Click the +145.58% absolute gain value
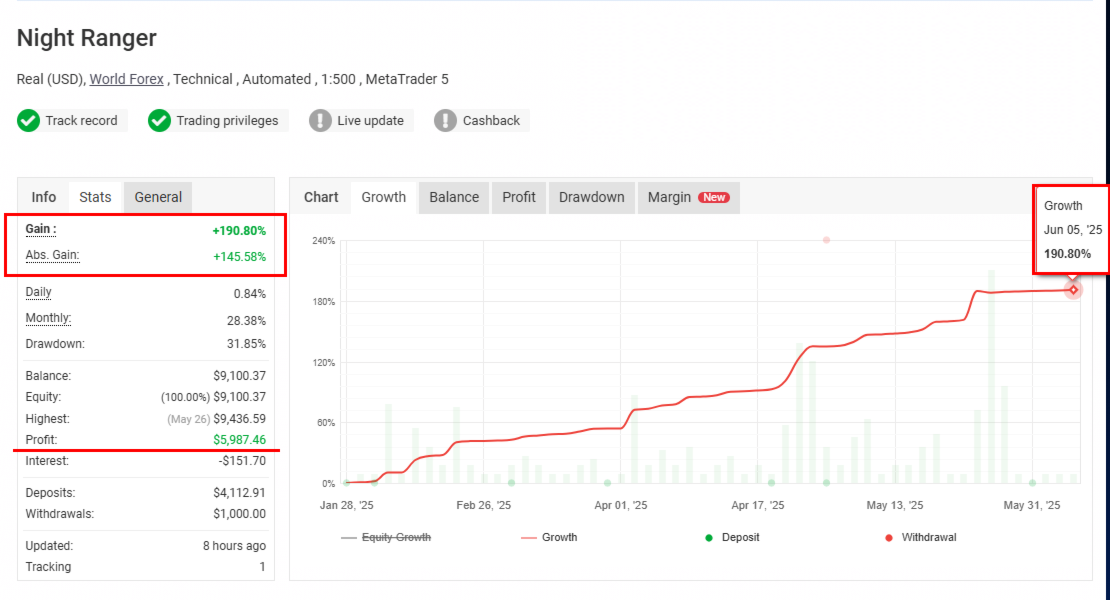Screen dimensions: 1110x600 pyautogui.click(x=239, y=257)
